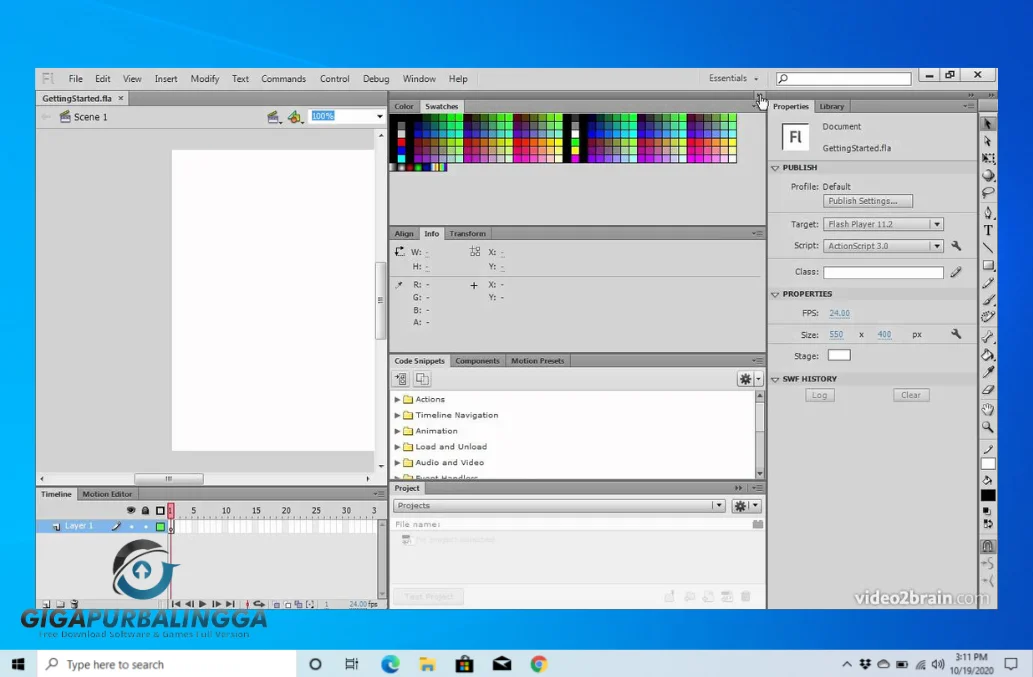Toggle Onion Skin button
1033x677 pixels.
277,604
